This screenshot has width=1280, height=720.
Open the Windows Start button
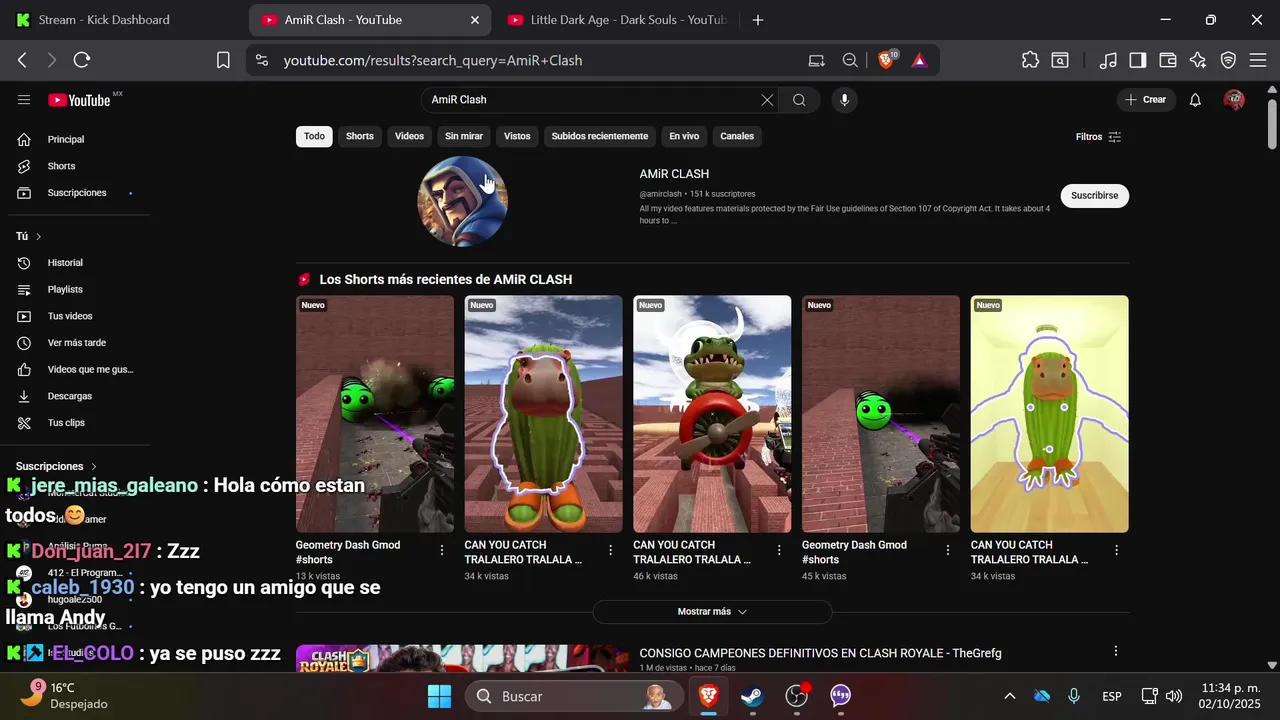pyautogui.click(x=439, y=696)
